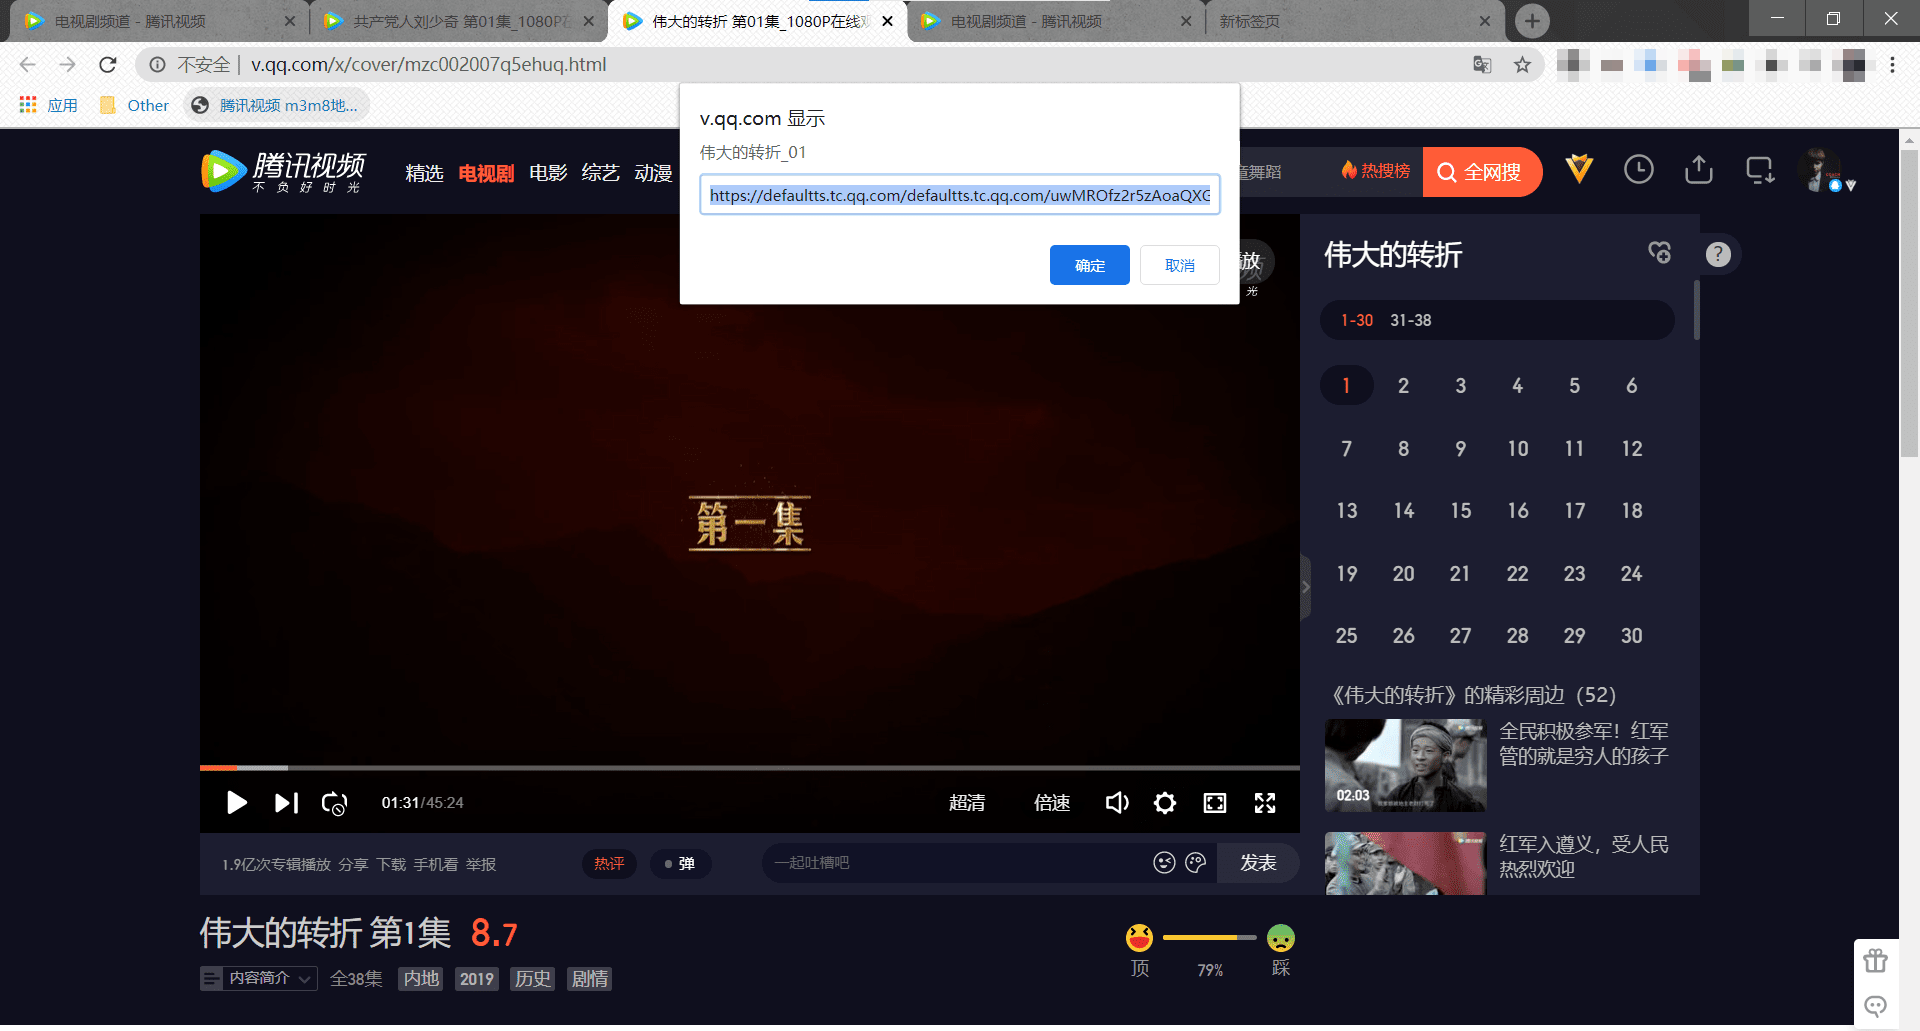This screenshot has height=1031, width=1920.
Task: Play the video with the play button
Action: click(236, 803)
